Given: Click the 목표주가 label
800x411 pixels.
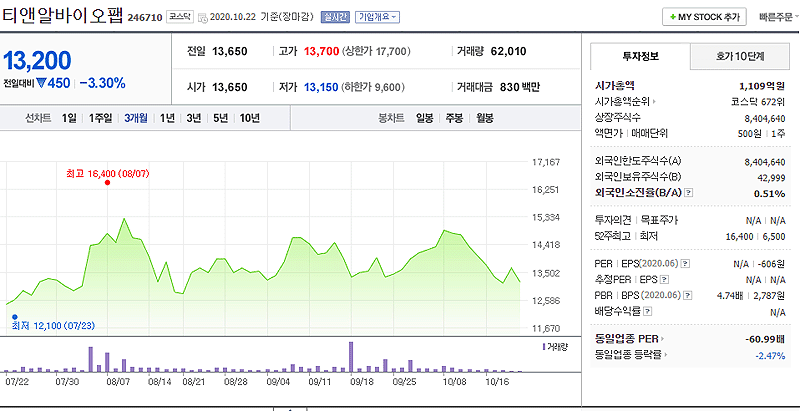Looking at the screenshot, I should pyautogui.click(x=659, y=220).
